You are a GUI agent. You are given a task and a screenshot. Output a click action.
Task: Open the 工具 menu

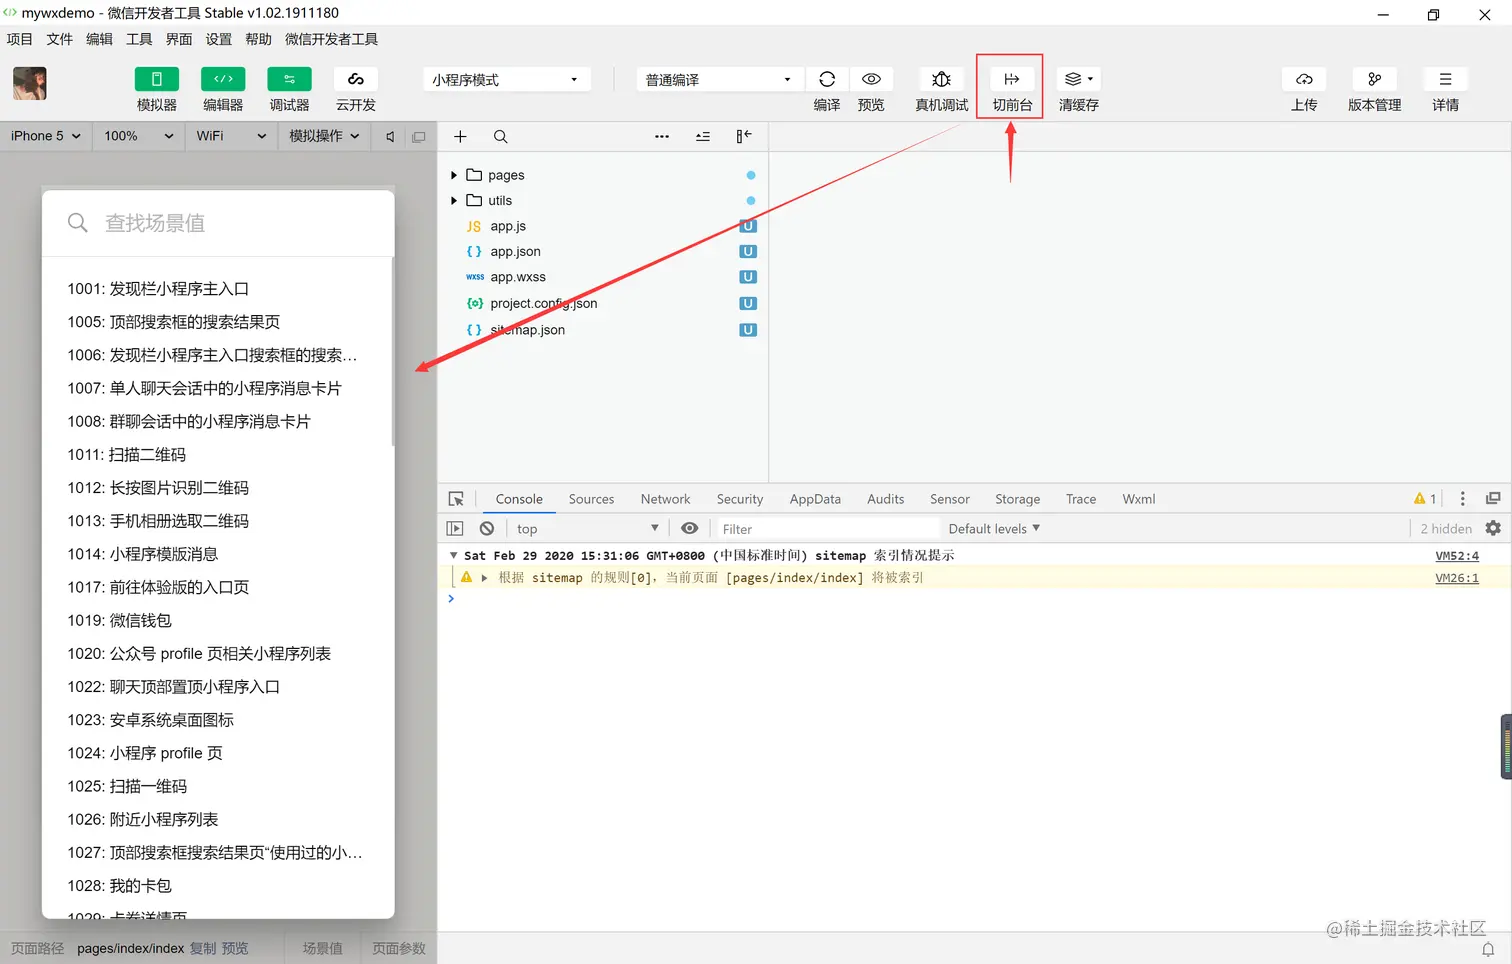[x=139, y=39]
